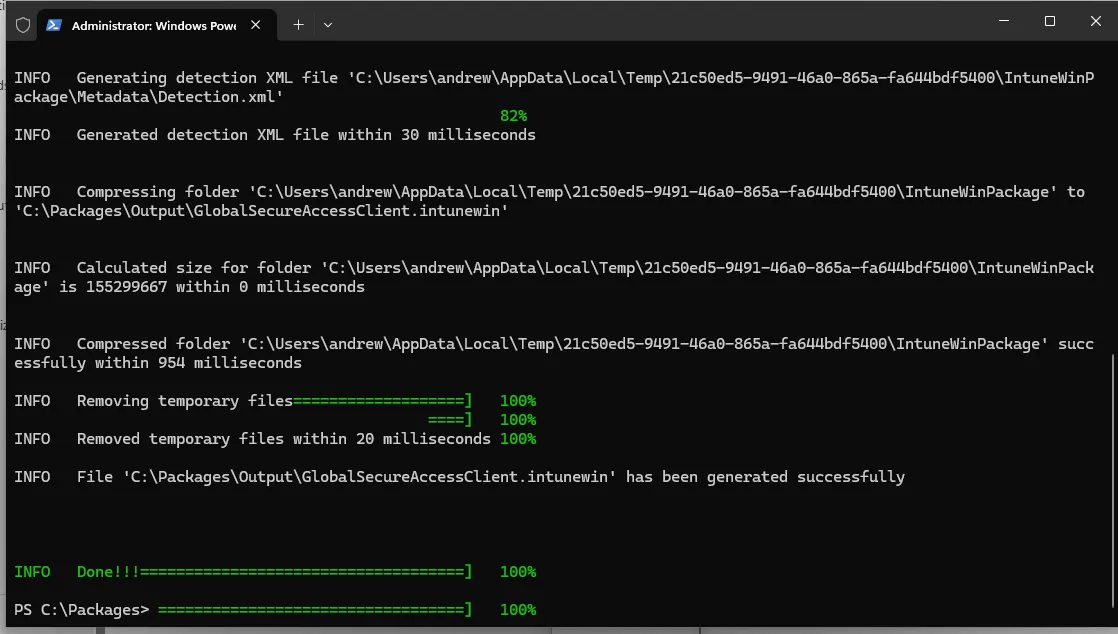Click the 'C:\Packages\Output\GlobalSecureAccessClient.intunewin' line under Compressing folder
The width and height of the screenshot is (1118, 634).
261,211
